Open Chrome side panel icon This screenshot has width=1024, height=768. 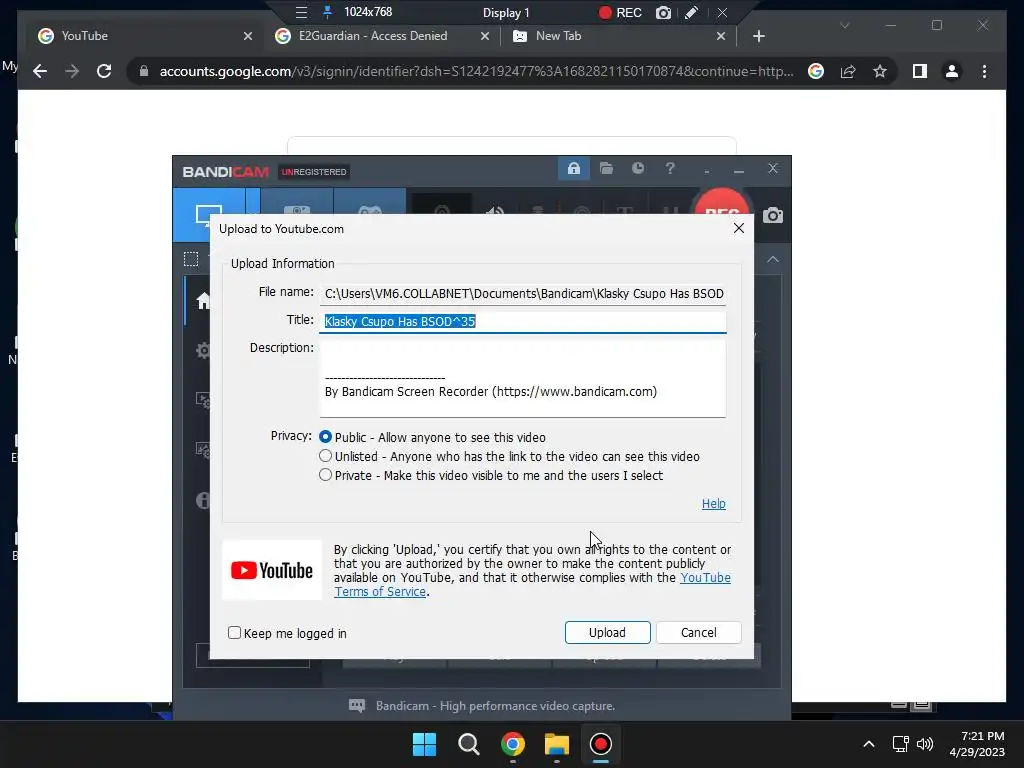pos(920,71)
